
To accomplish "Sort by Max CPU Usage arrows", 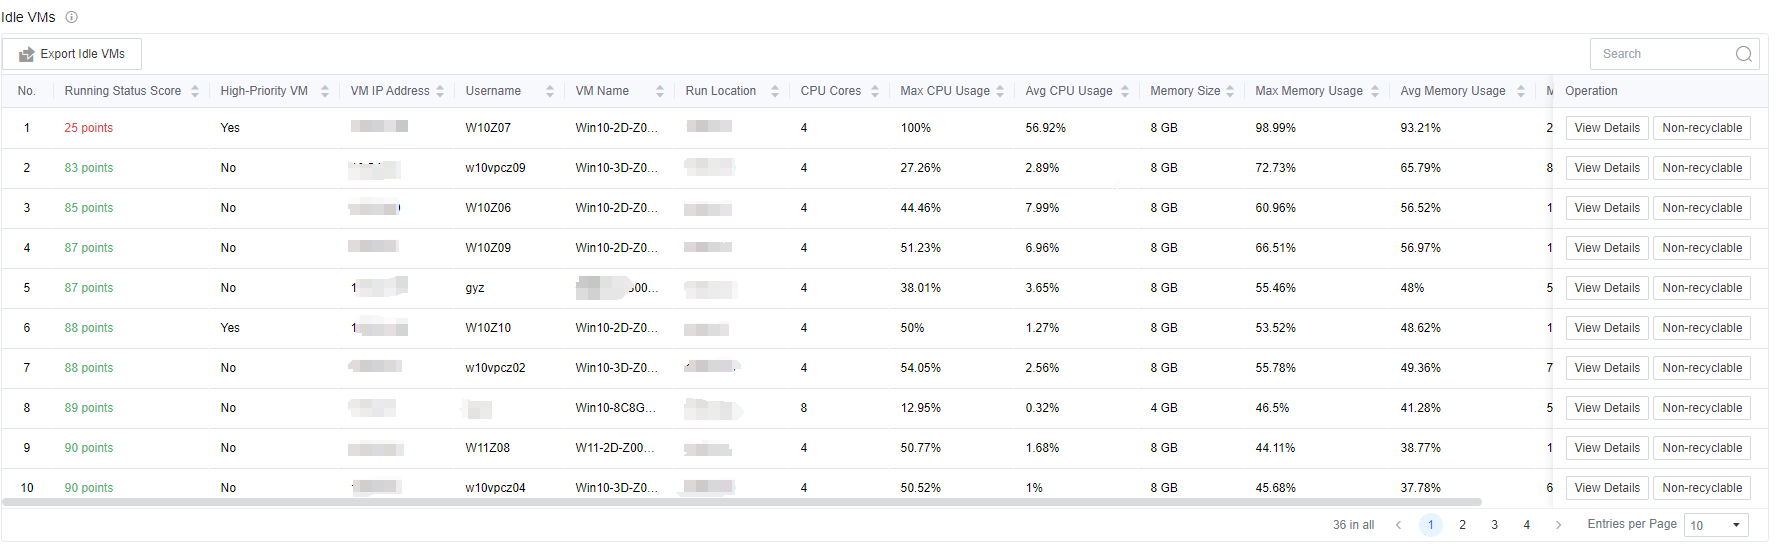I will click(1000, 91).
